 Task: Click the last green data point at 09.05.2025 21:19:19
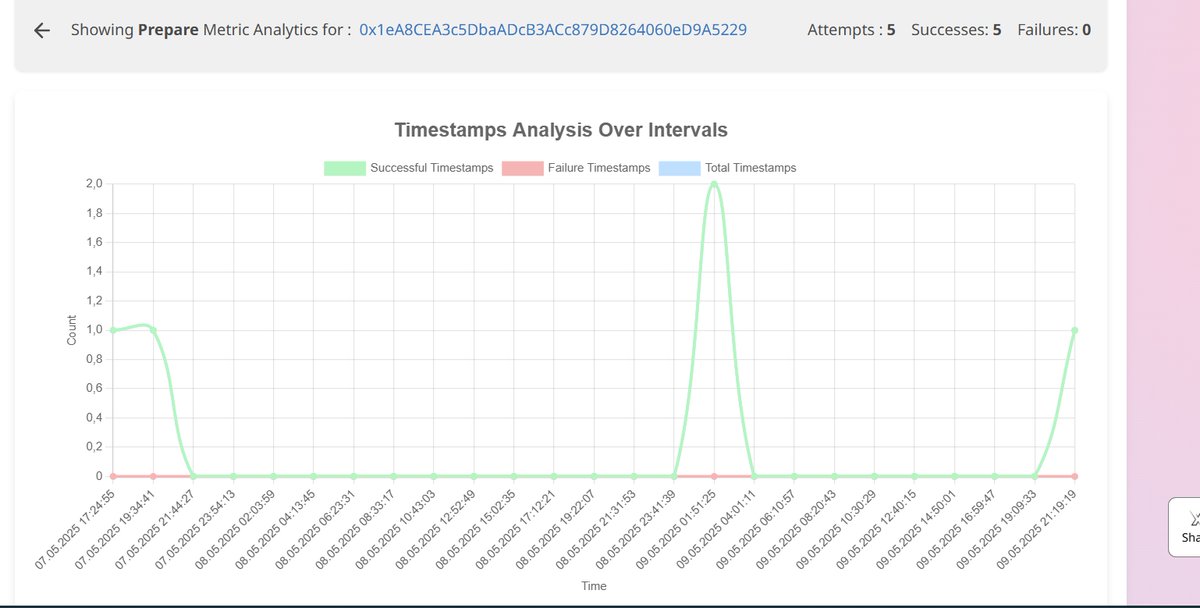[x=1075, y=330]
